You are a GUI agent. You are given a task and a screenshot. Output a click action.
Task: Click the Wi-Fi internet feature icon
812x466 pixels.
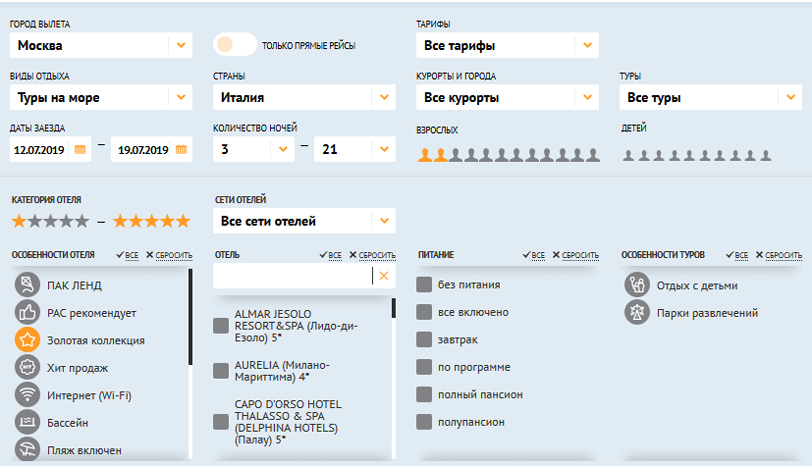[27, 395]
